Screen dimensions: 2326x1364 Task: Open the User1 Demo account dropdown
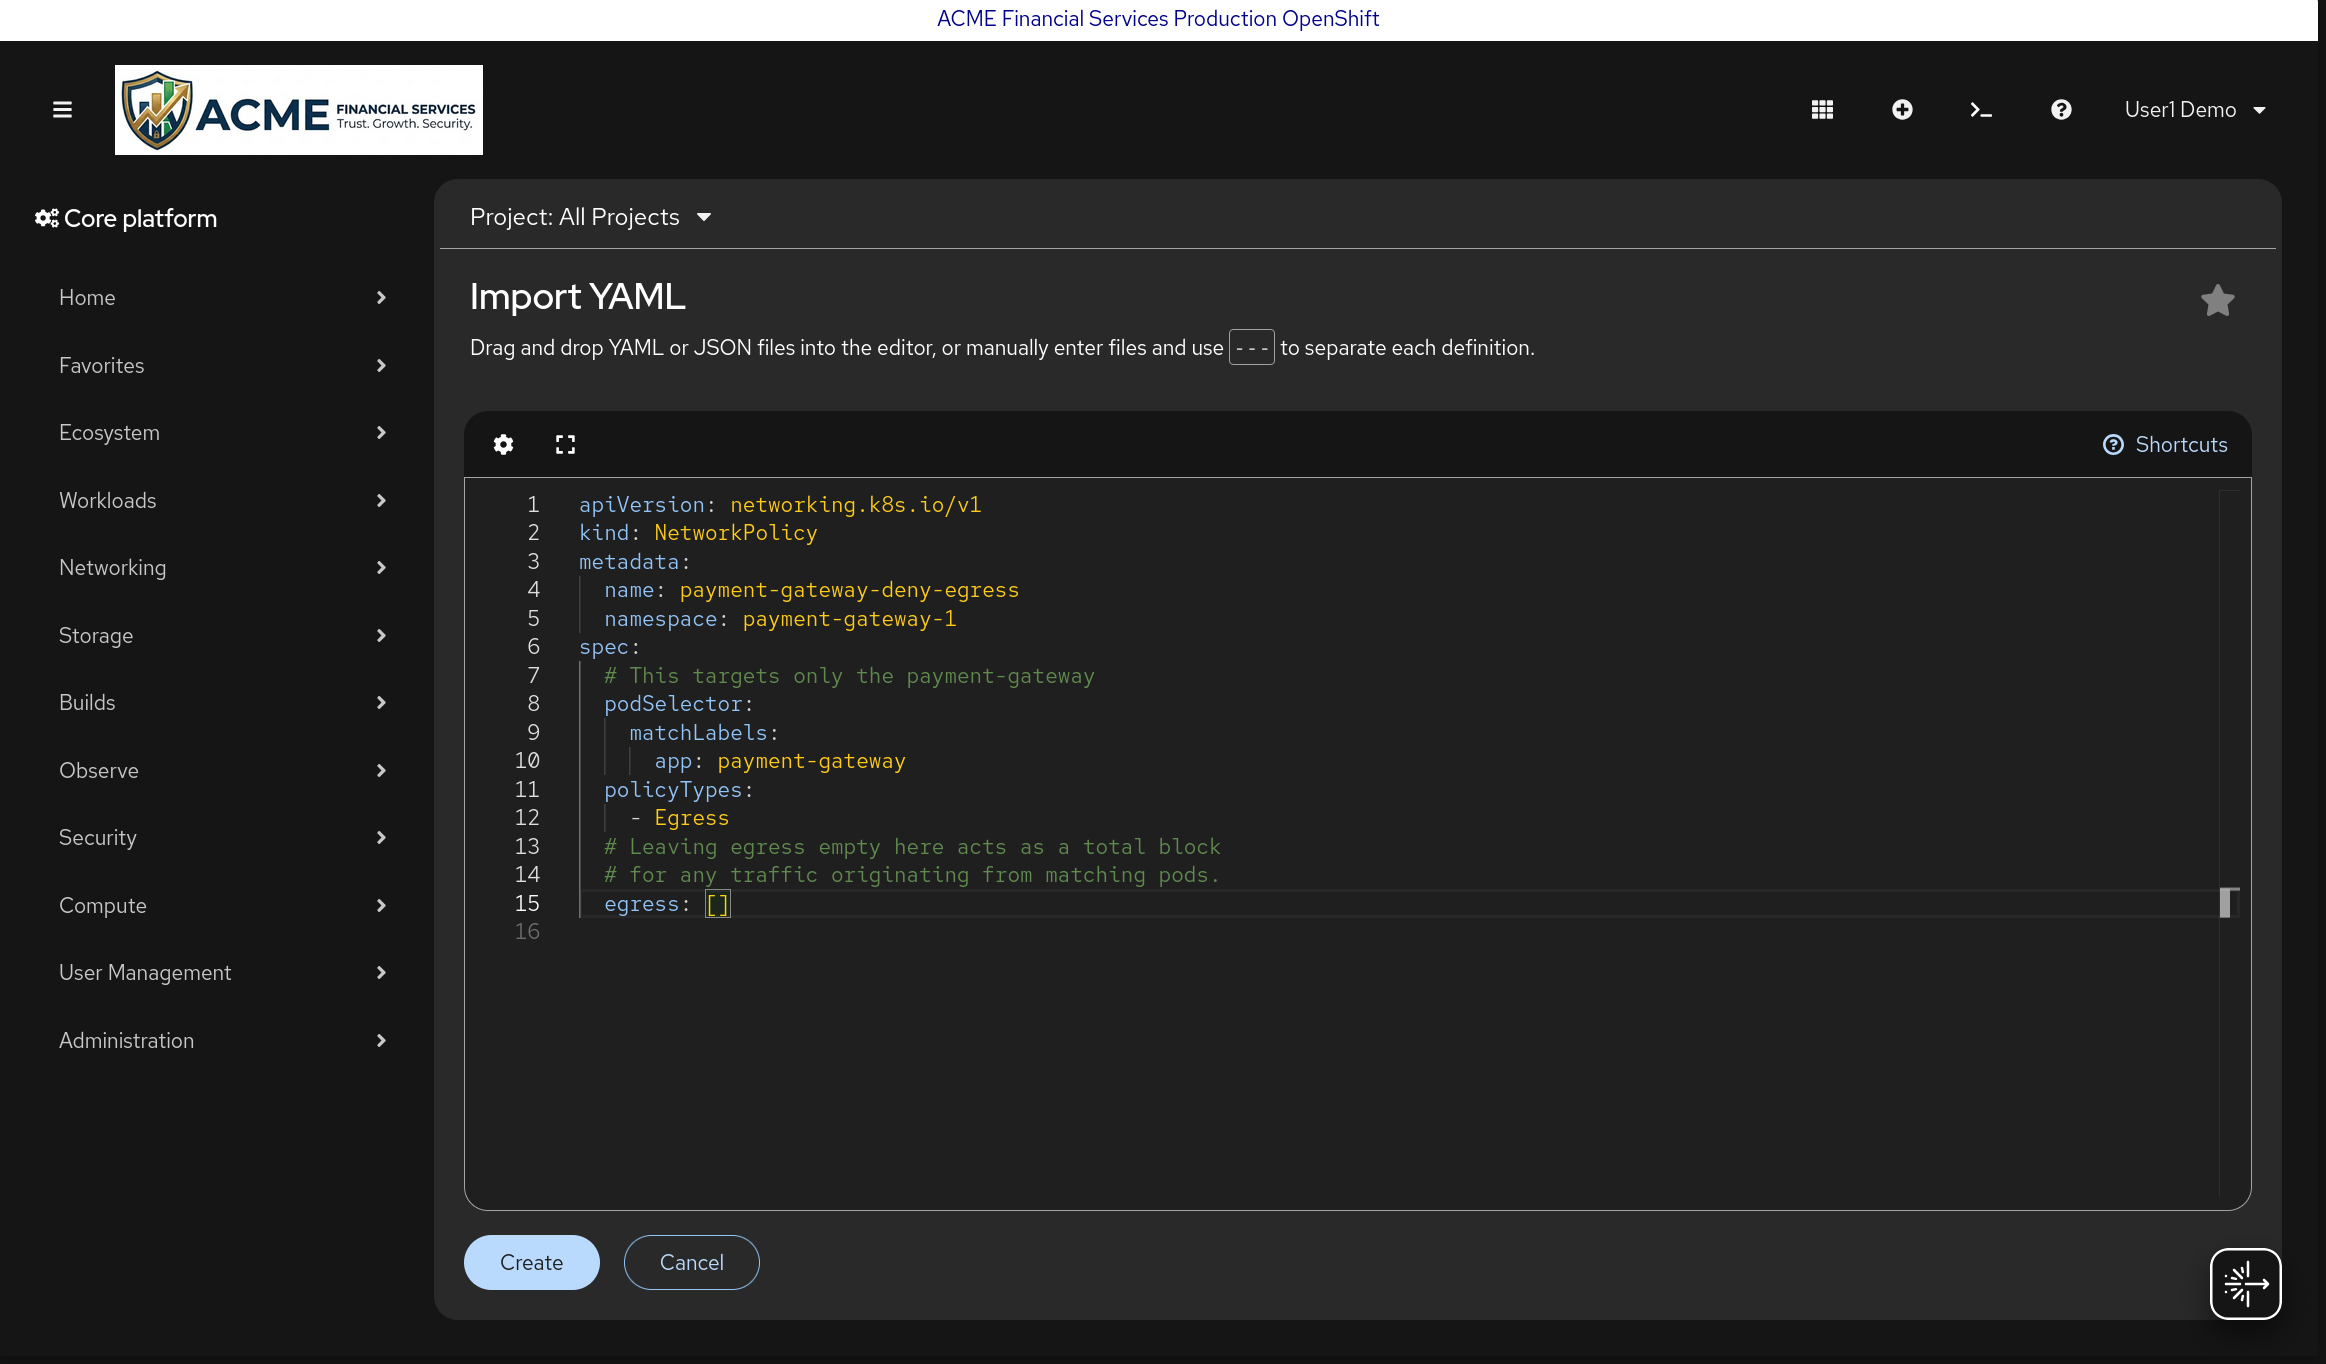coord(2195,110)
